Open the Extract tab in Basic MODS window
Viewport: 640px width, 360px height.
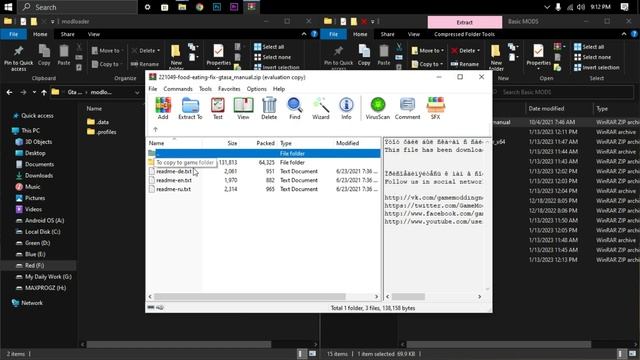pos(464,22)
